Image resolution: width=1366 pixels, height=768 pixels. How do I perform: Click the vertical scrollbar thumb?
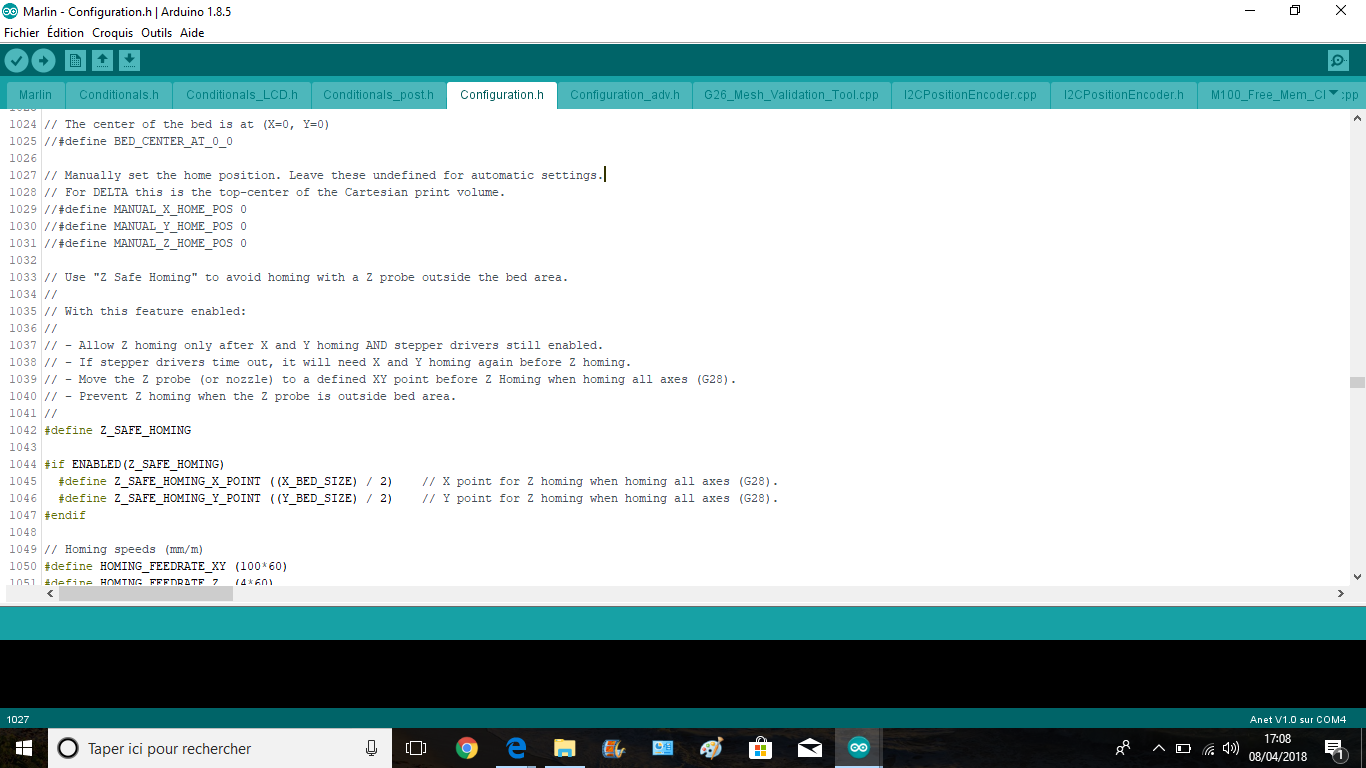click(x=1357, y=382)
